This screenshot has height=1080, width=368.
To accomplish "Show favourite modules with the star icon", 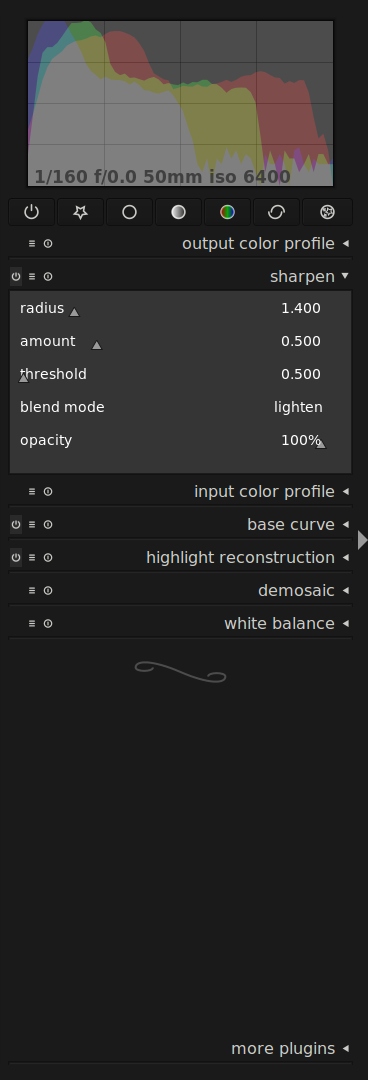I will pos(81,212).
